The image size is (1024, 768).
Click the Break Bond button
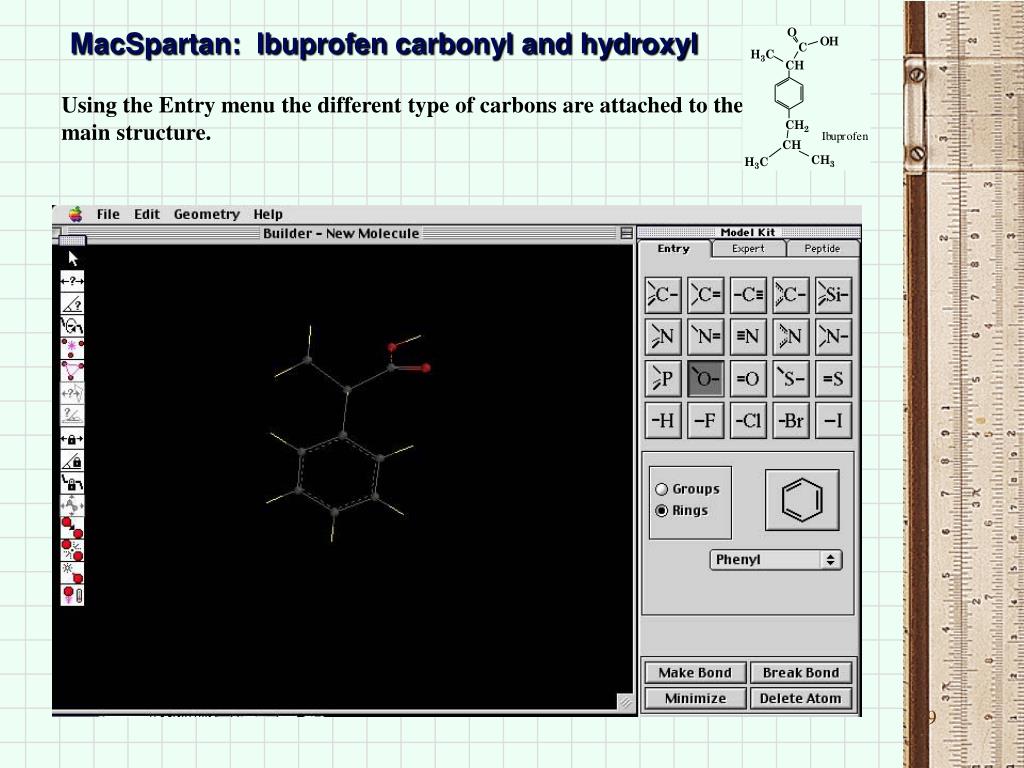pos(801,673)
